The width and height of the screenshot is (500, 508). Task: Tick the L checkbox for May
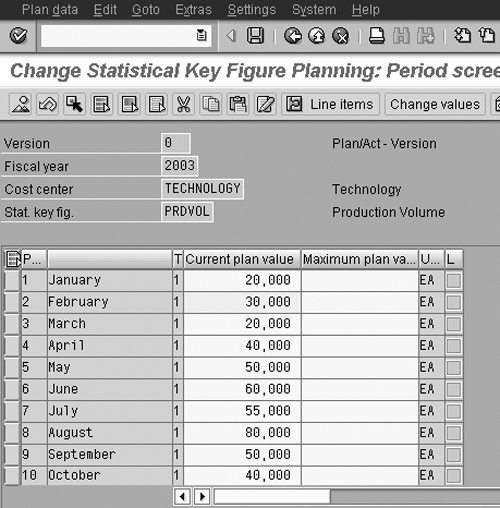click(x=454, y=368)
